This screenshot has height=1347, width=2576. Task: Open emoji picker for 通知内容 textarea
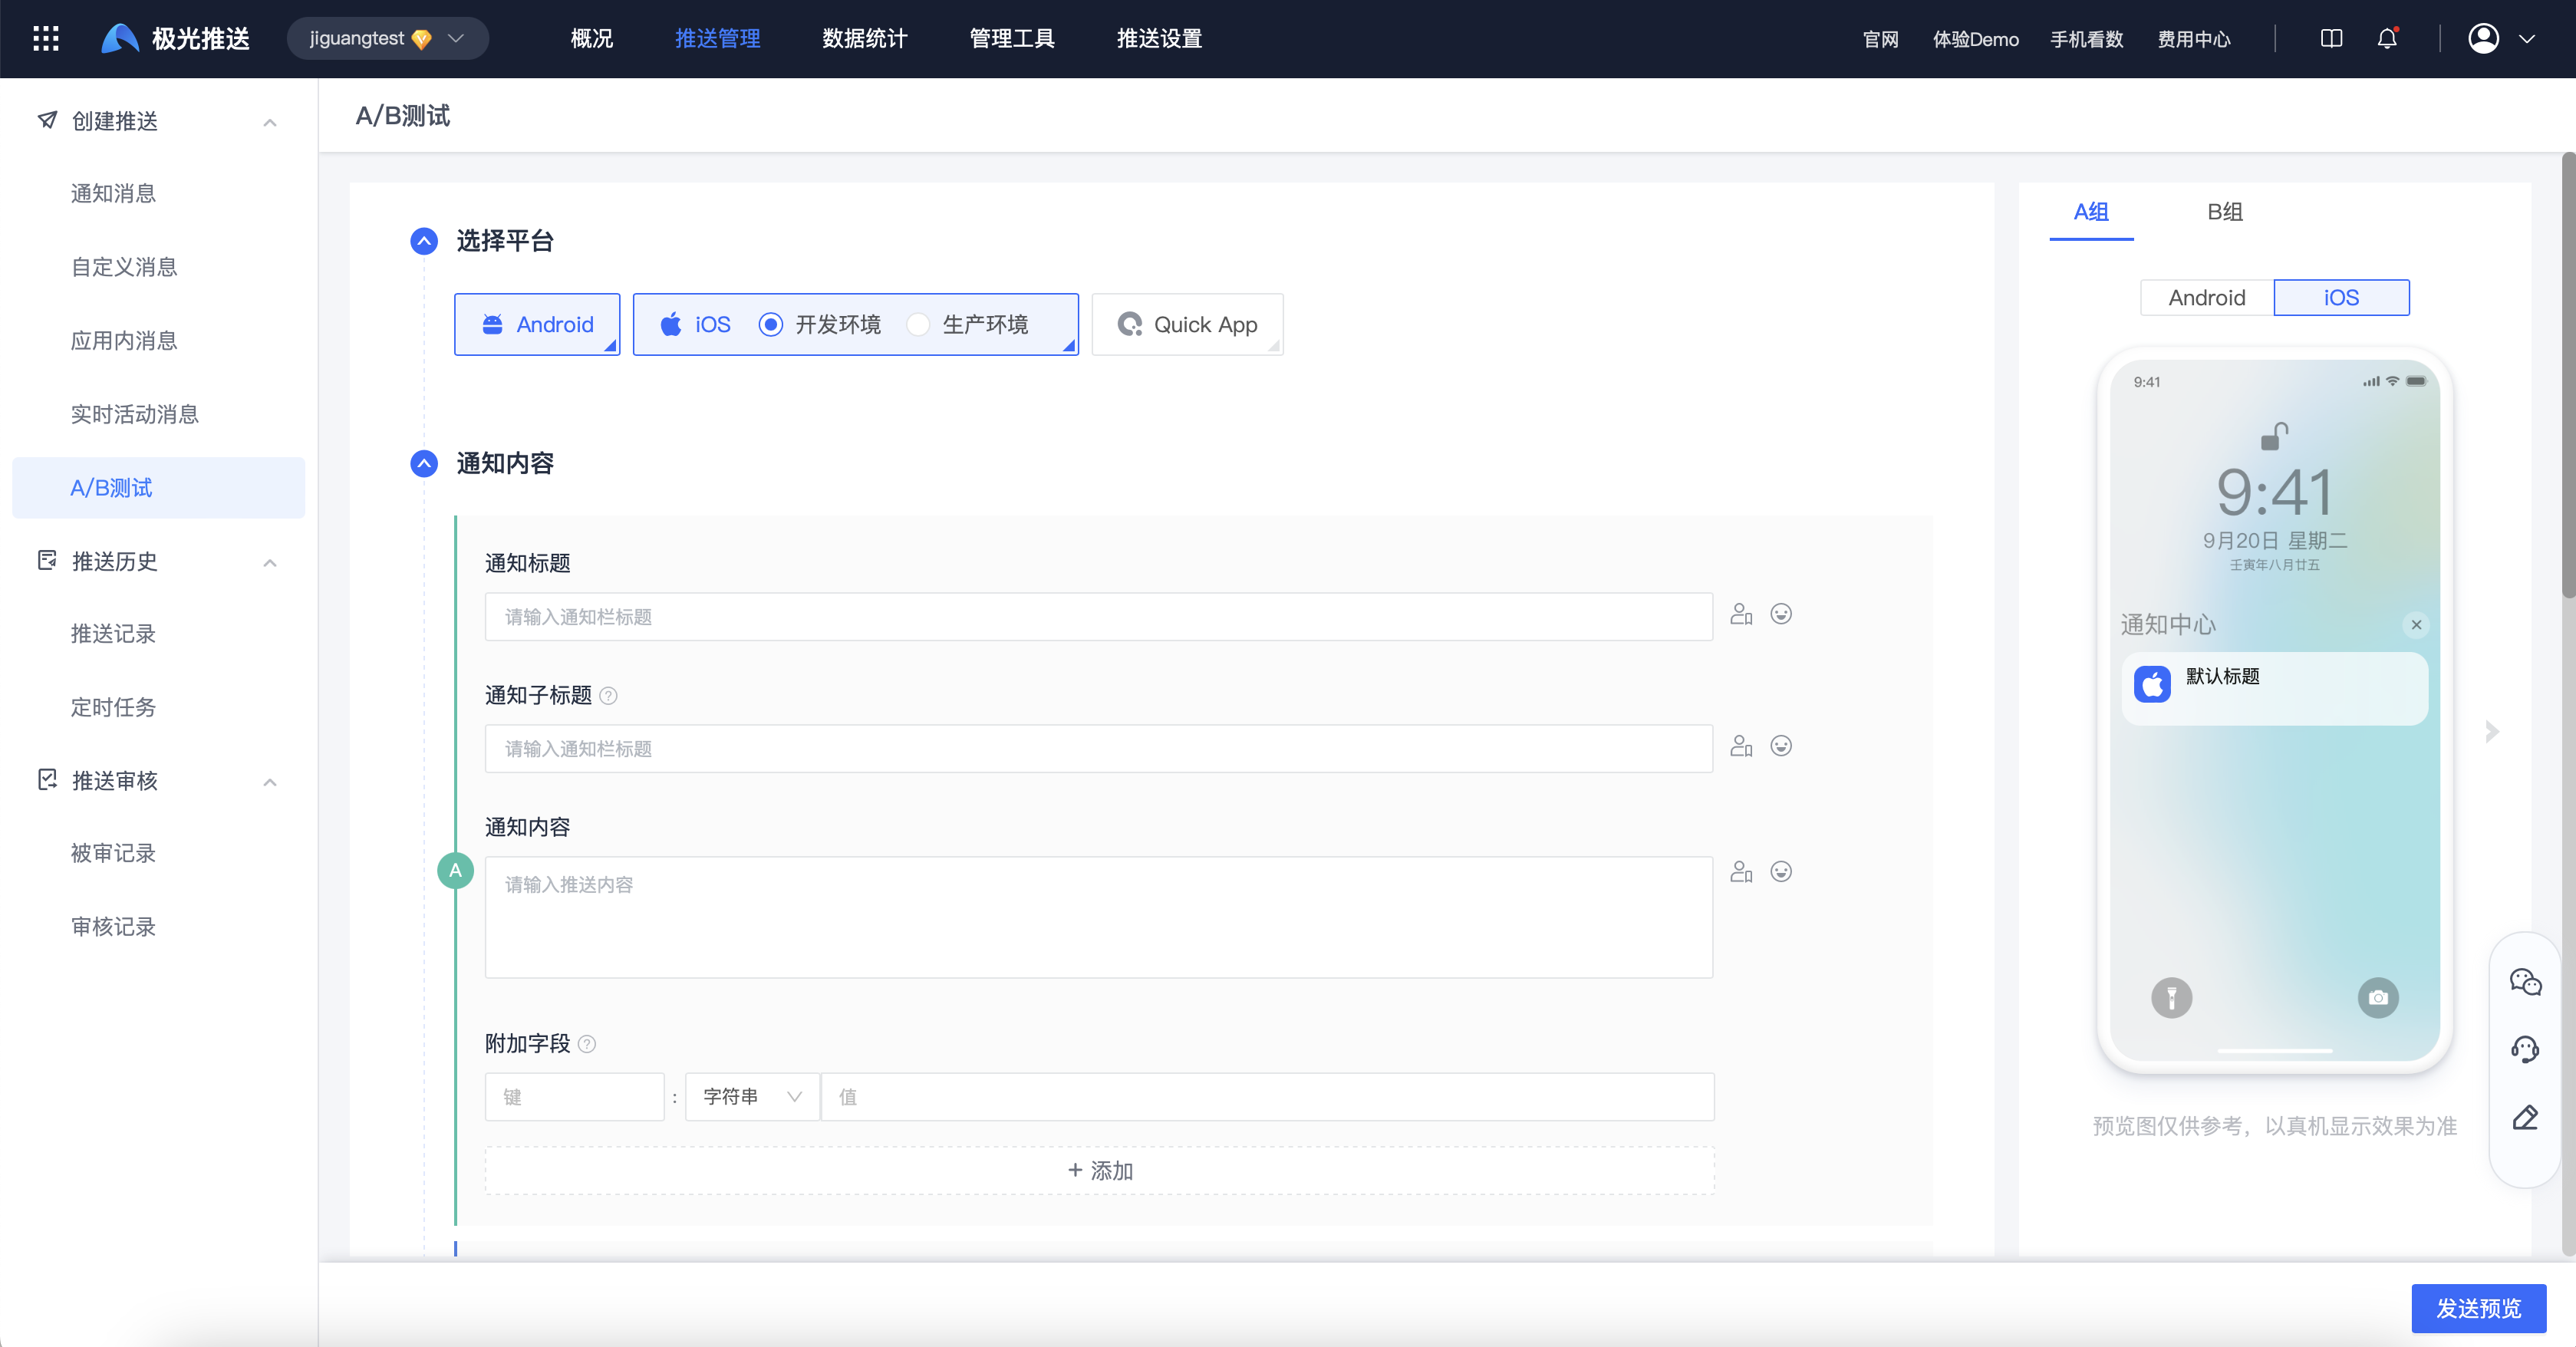pyautogui.click(x=1781, y=872)
